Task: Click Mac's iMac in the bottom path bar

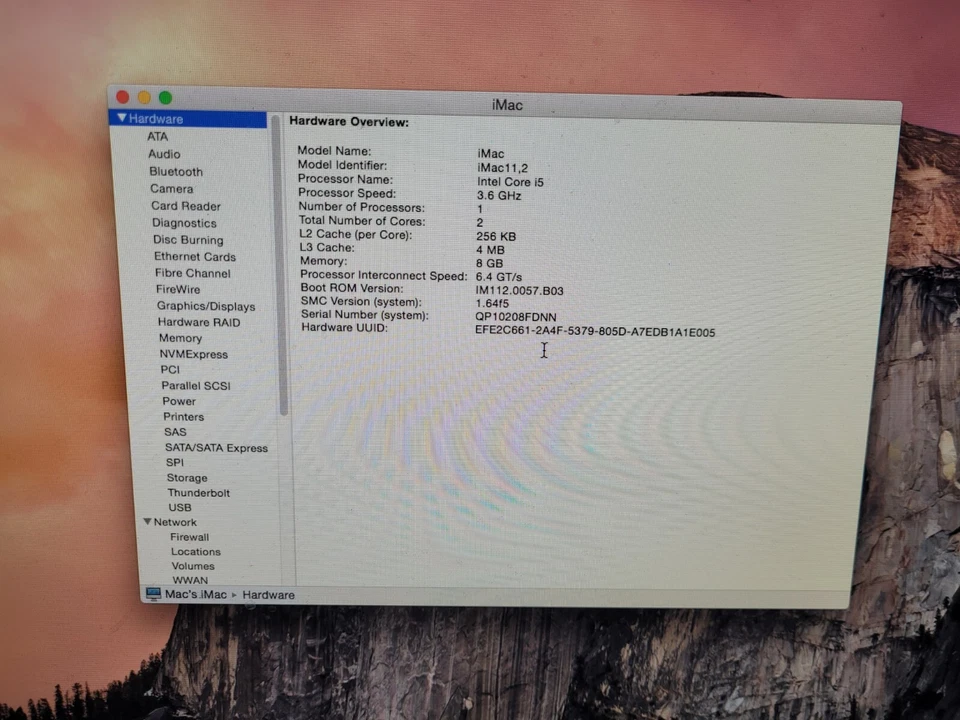Action: point(195,594)
